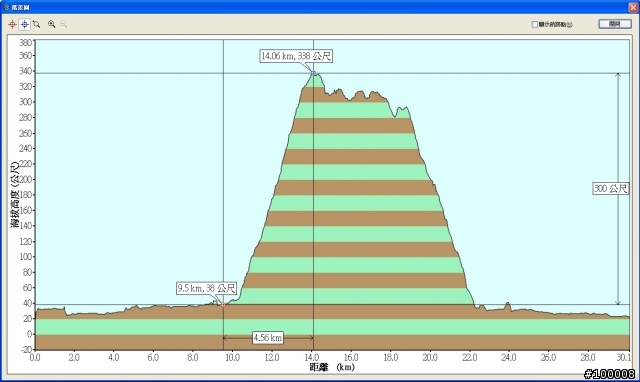
Task: Click the 200 tick on the elevation axis
Action: point(26,180)
